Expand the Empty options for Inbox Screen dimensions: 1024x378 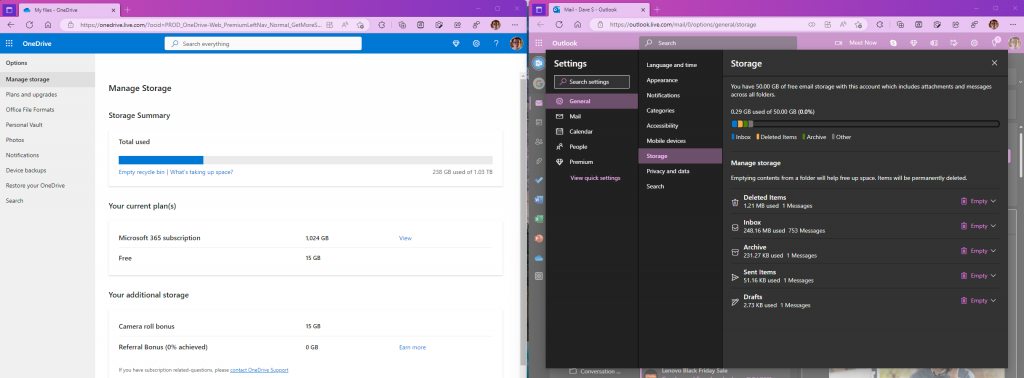point(993,226)
